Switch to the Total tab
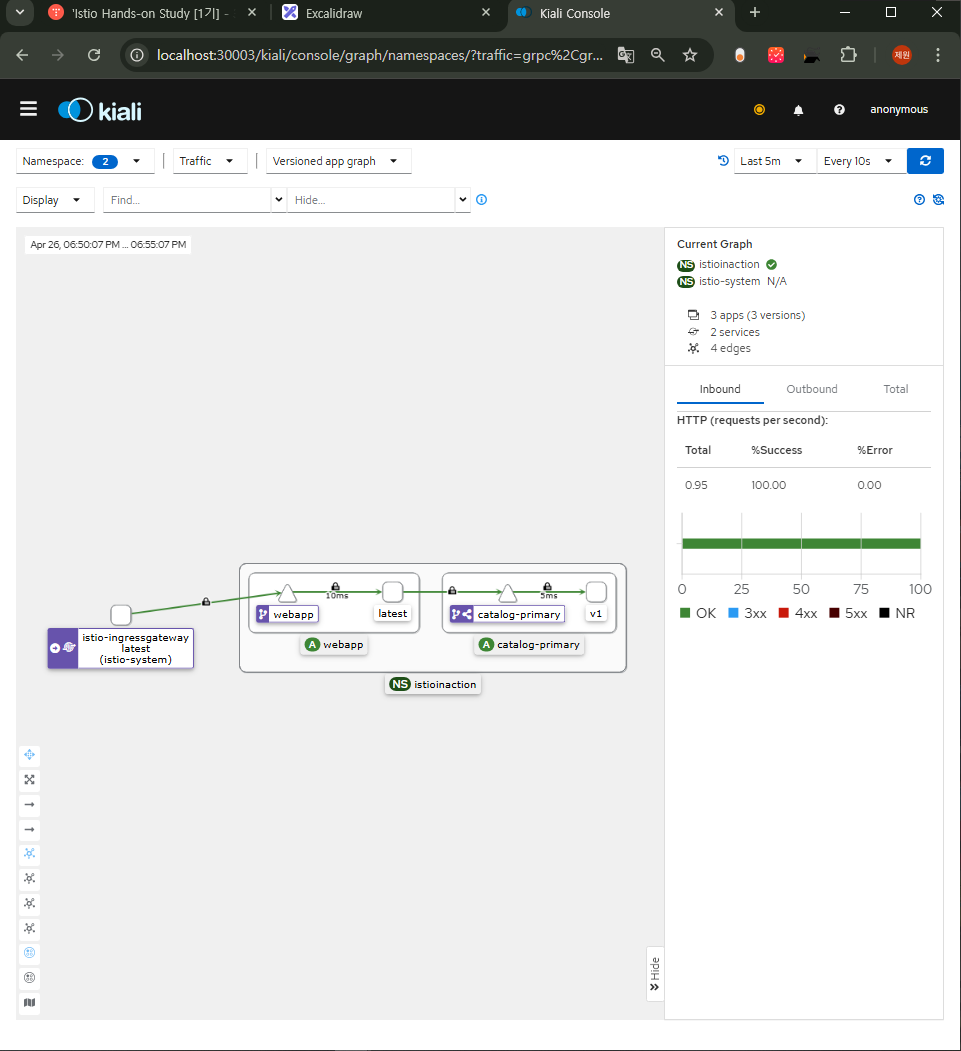 (x=895, y=389)
